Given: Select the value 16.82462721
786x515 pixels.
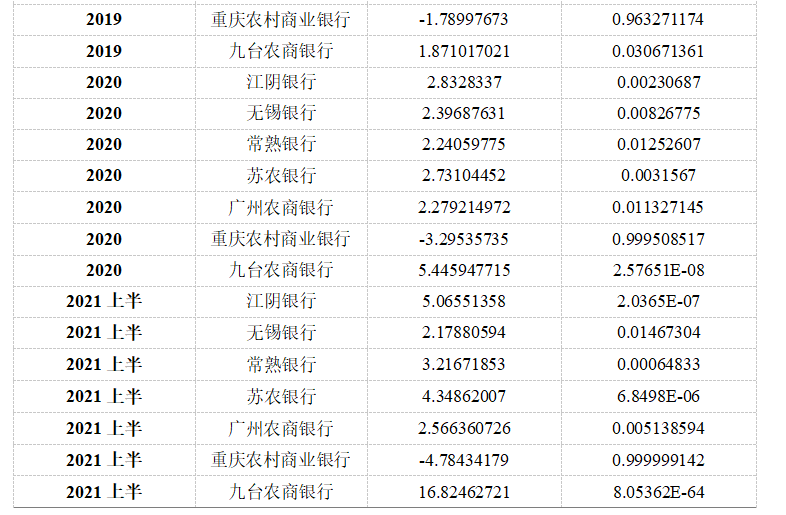Looking at the screenshot, I should [464, 492].
